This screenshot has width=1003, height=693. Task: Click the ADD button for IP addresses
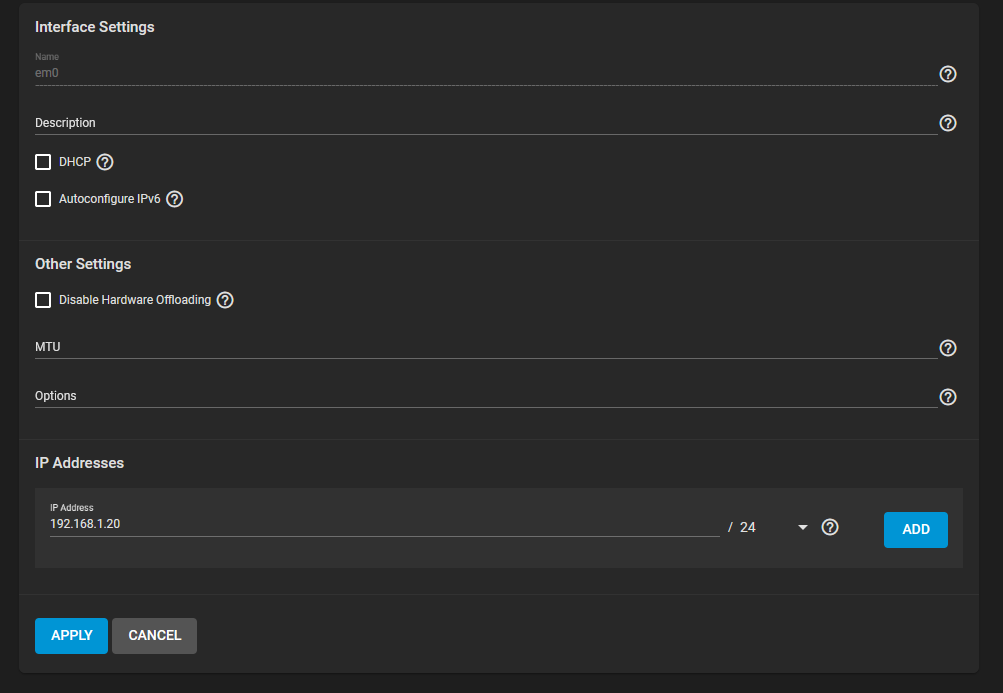915,530
